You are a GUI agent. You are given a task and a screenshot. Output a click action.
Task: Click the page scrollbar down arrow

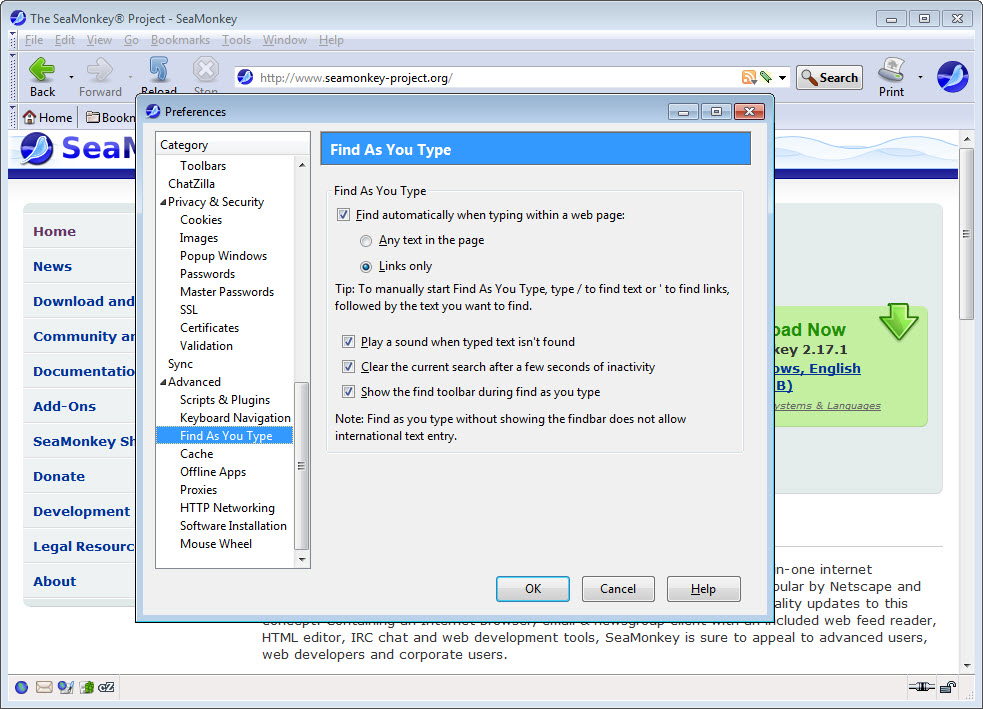(x=966, y=666)
